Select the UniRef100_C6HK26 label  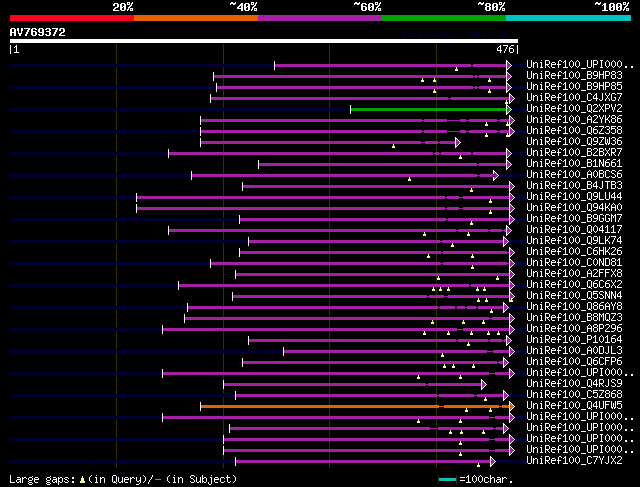tap(574, 252)
